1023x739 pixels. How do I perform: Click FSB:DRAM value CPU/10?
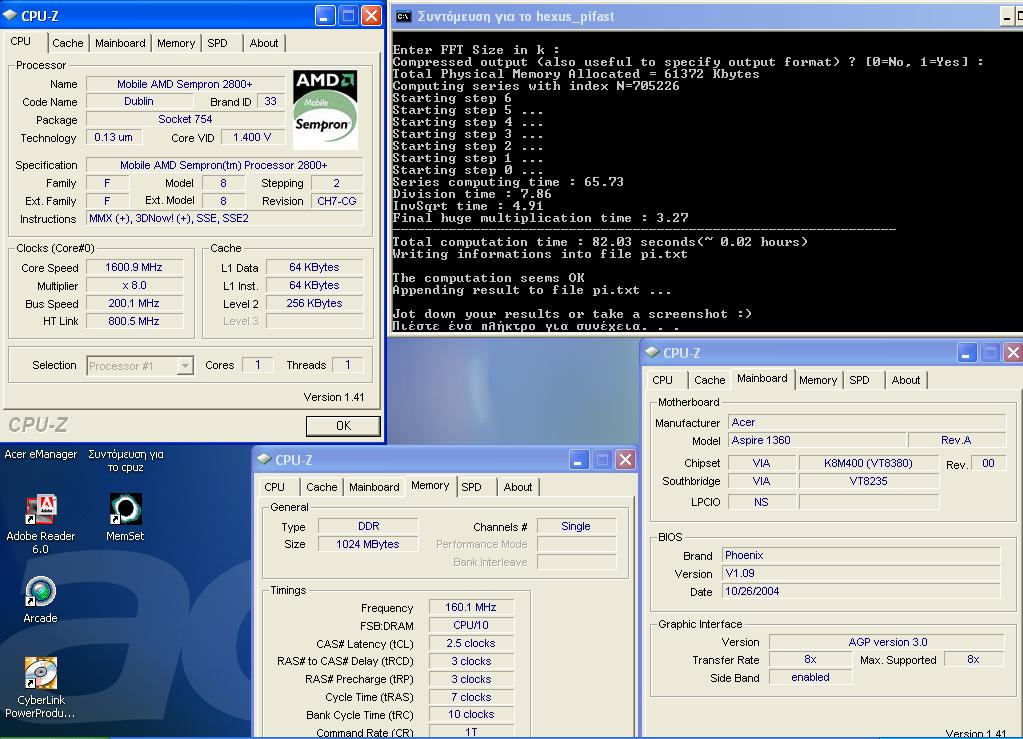471,626
